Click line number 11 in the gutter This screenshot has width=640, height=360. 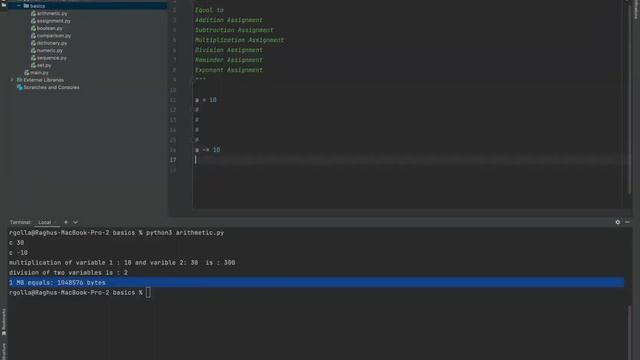[173, 100]
